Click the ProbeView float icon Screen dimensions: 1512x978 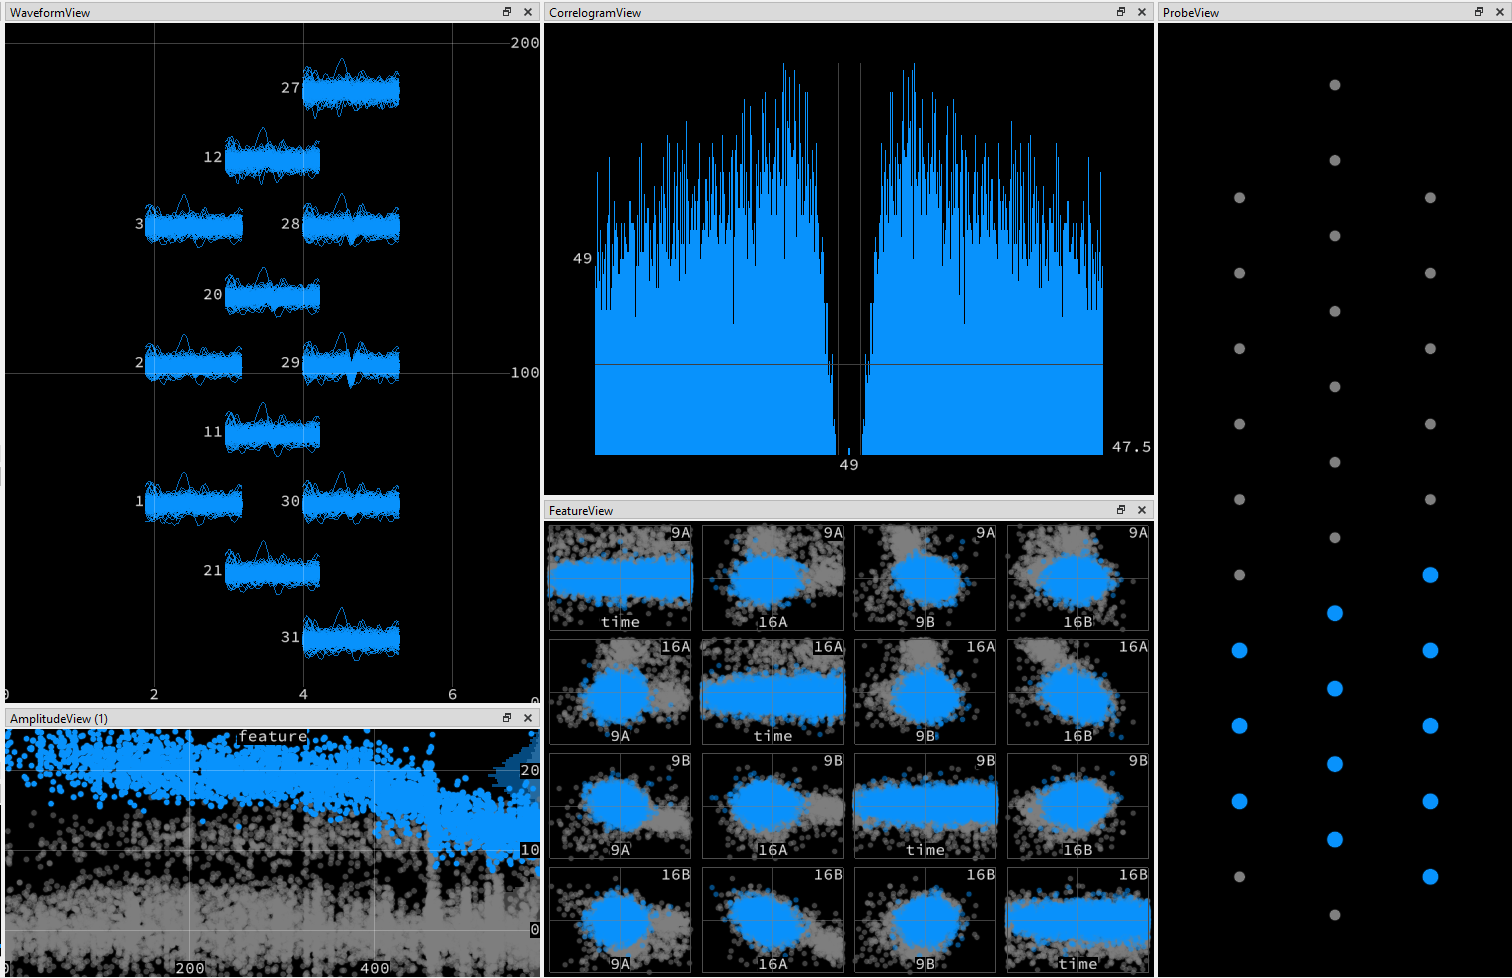tap(1478, 12)
